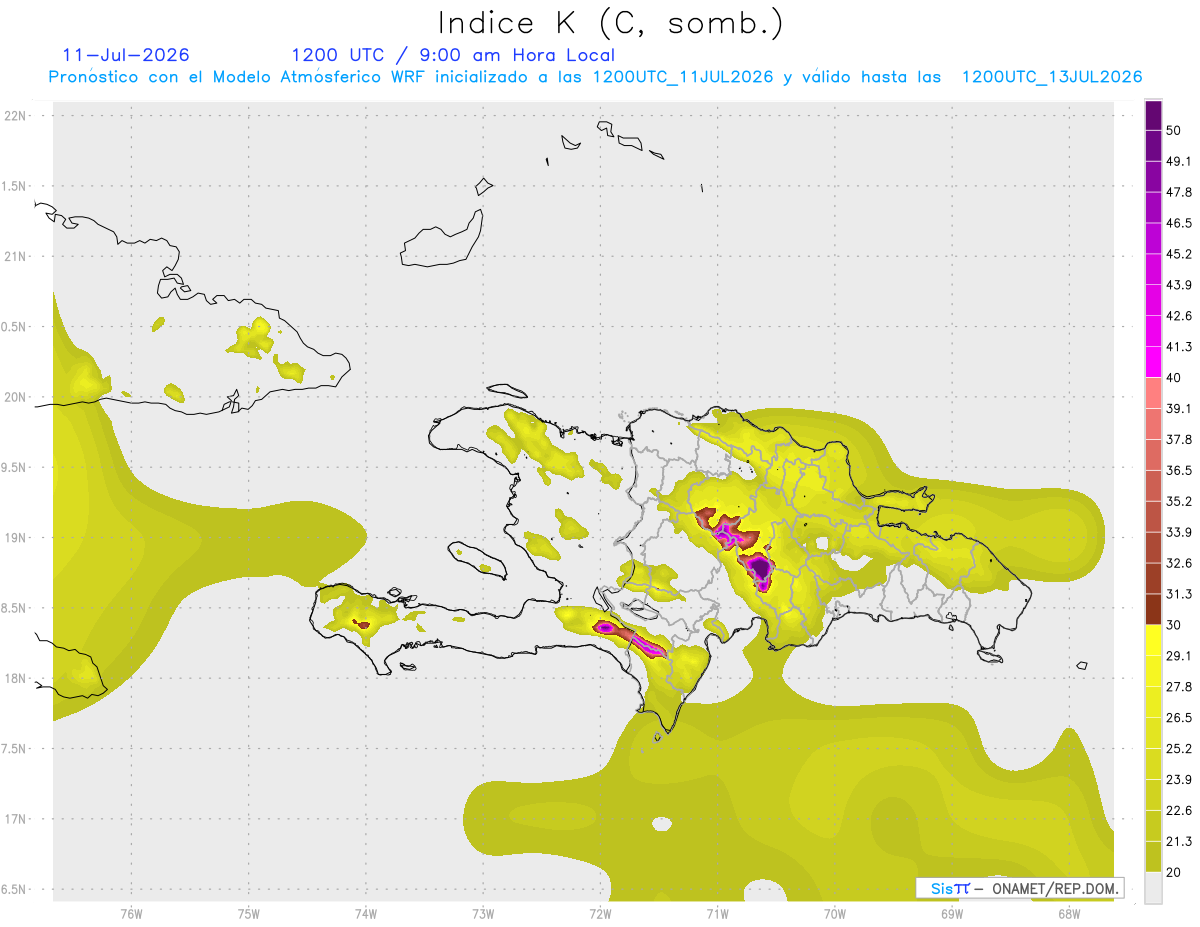This screenshot has height=927, width=1200.
Task: Click the colorbar value '47.8'
Action: point(1179,192)
